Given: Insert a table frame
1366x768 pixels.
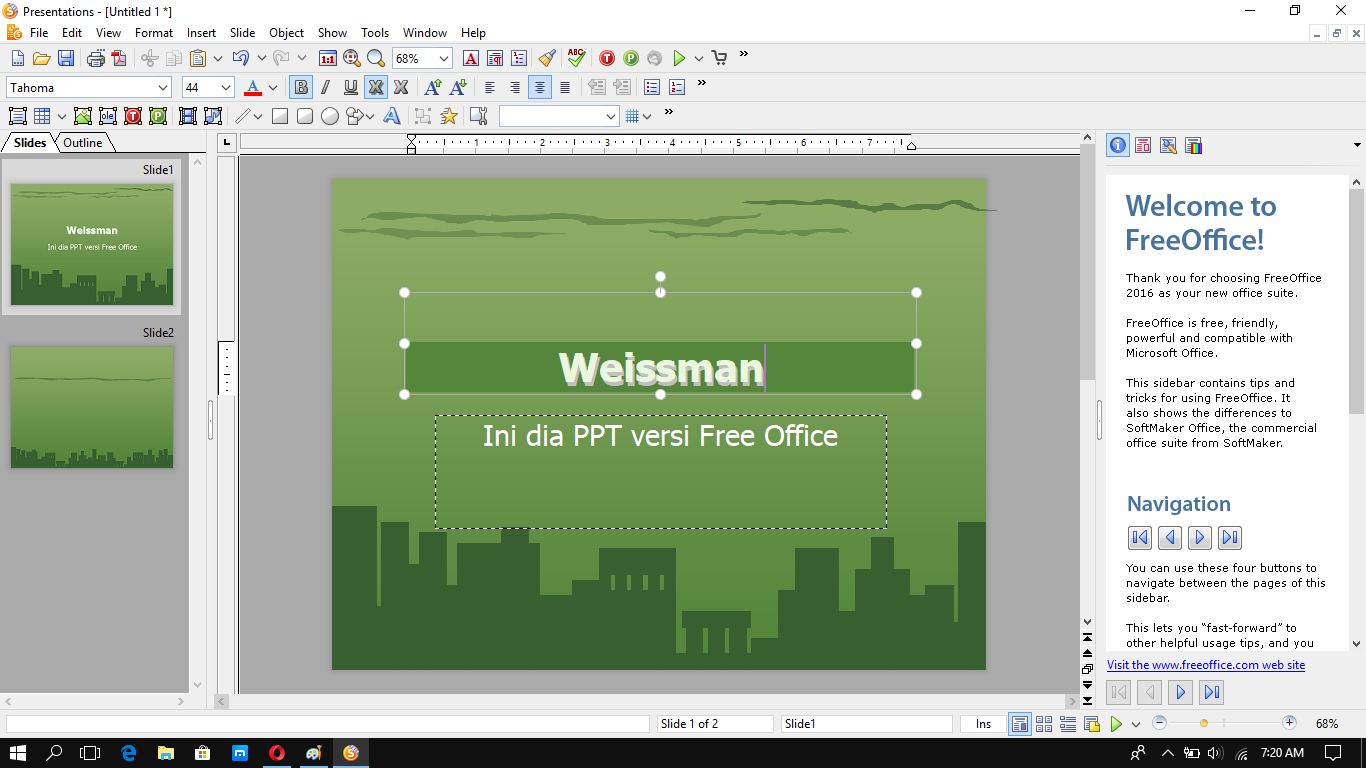Looking at the screenshot, I should point(42,116).
